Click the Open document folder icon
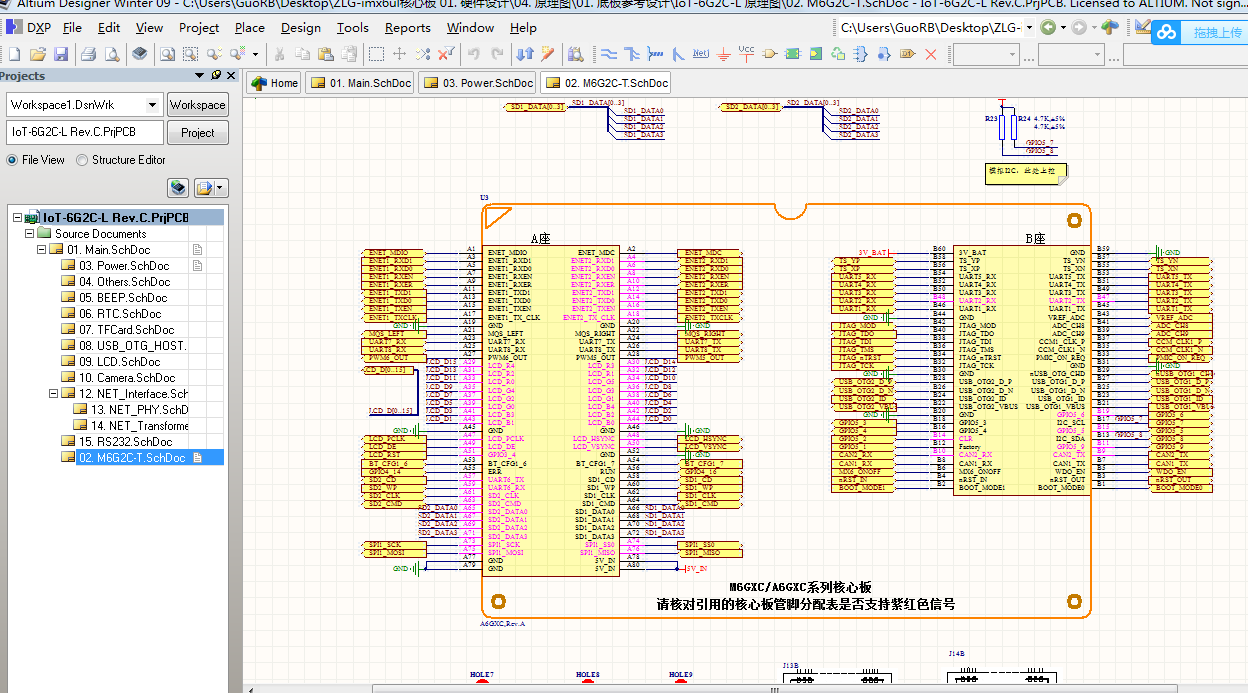The height and width of the screenshot is (693, 1248). coord(37,53)
